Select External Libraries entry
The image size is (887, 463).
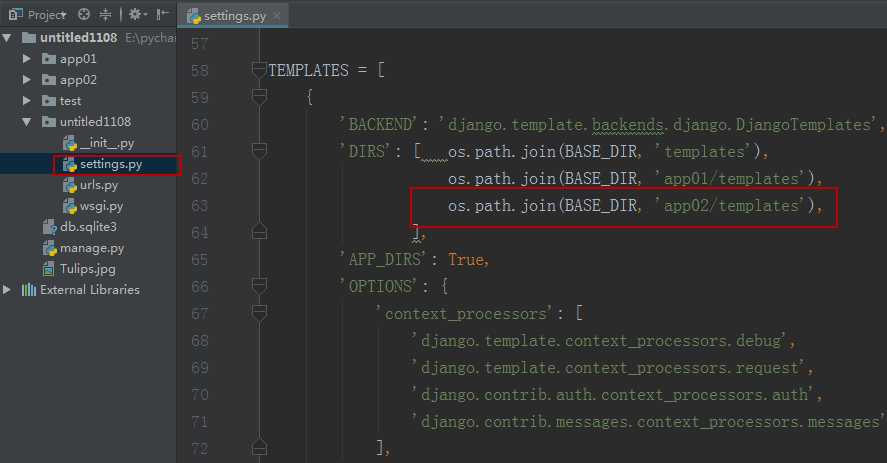pos(90,290)
